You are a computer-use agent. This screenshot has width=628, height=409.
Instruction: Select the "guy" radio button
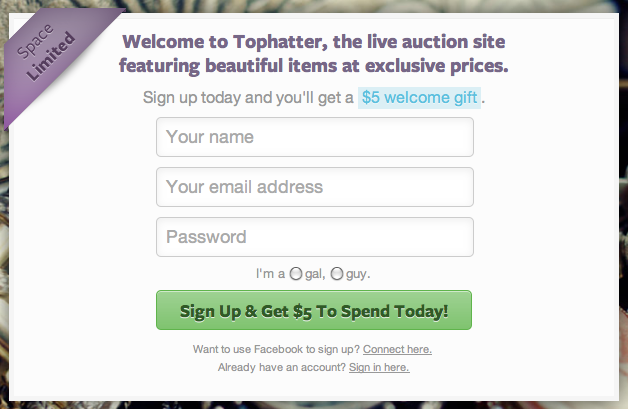(337, 273)
